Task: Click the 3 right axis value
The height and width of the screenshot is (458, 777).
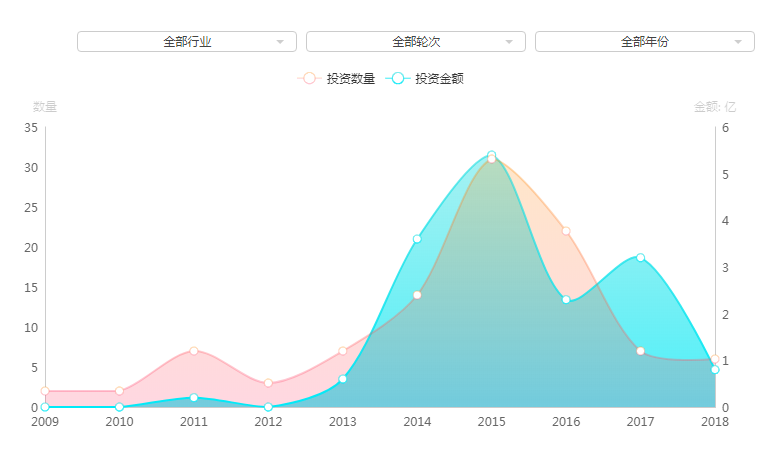Action: coord(725,268)
